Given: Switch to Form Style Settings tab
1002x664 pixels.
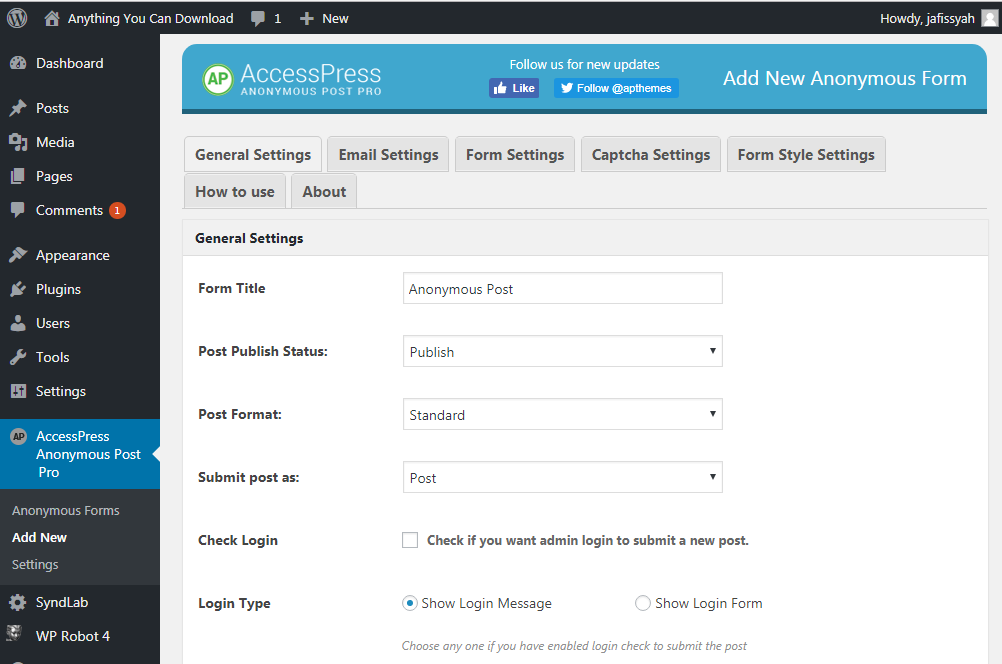Looking at the screenshot, I should click(806, 155).
